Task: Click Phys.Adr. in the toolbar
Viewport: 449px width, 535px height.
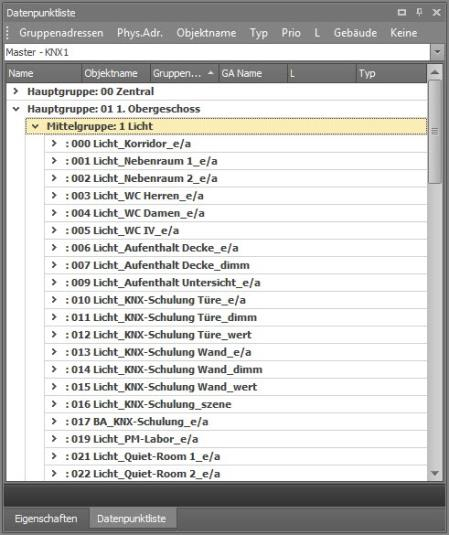Action: (x=140, y=33)
